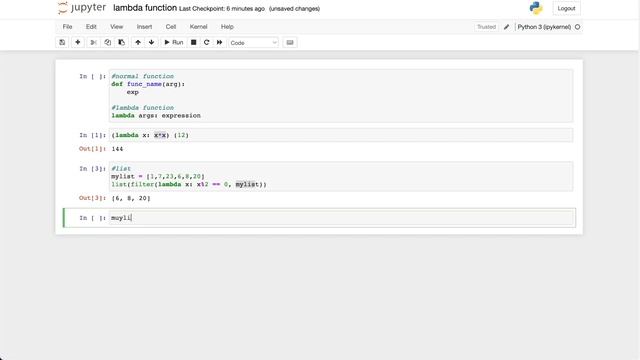Image resolution: width=640 pixels, height=360 pixels.
Task: Open the View menu
Action: [x=116, y=27]
